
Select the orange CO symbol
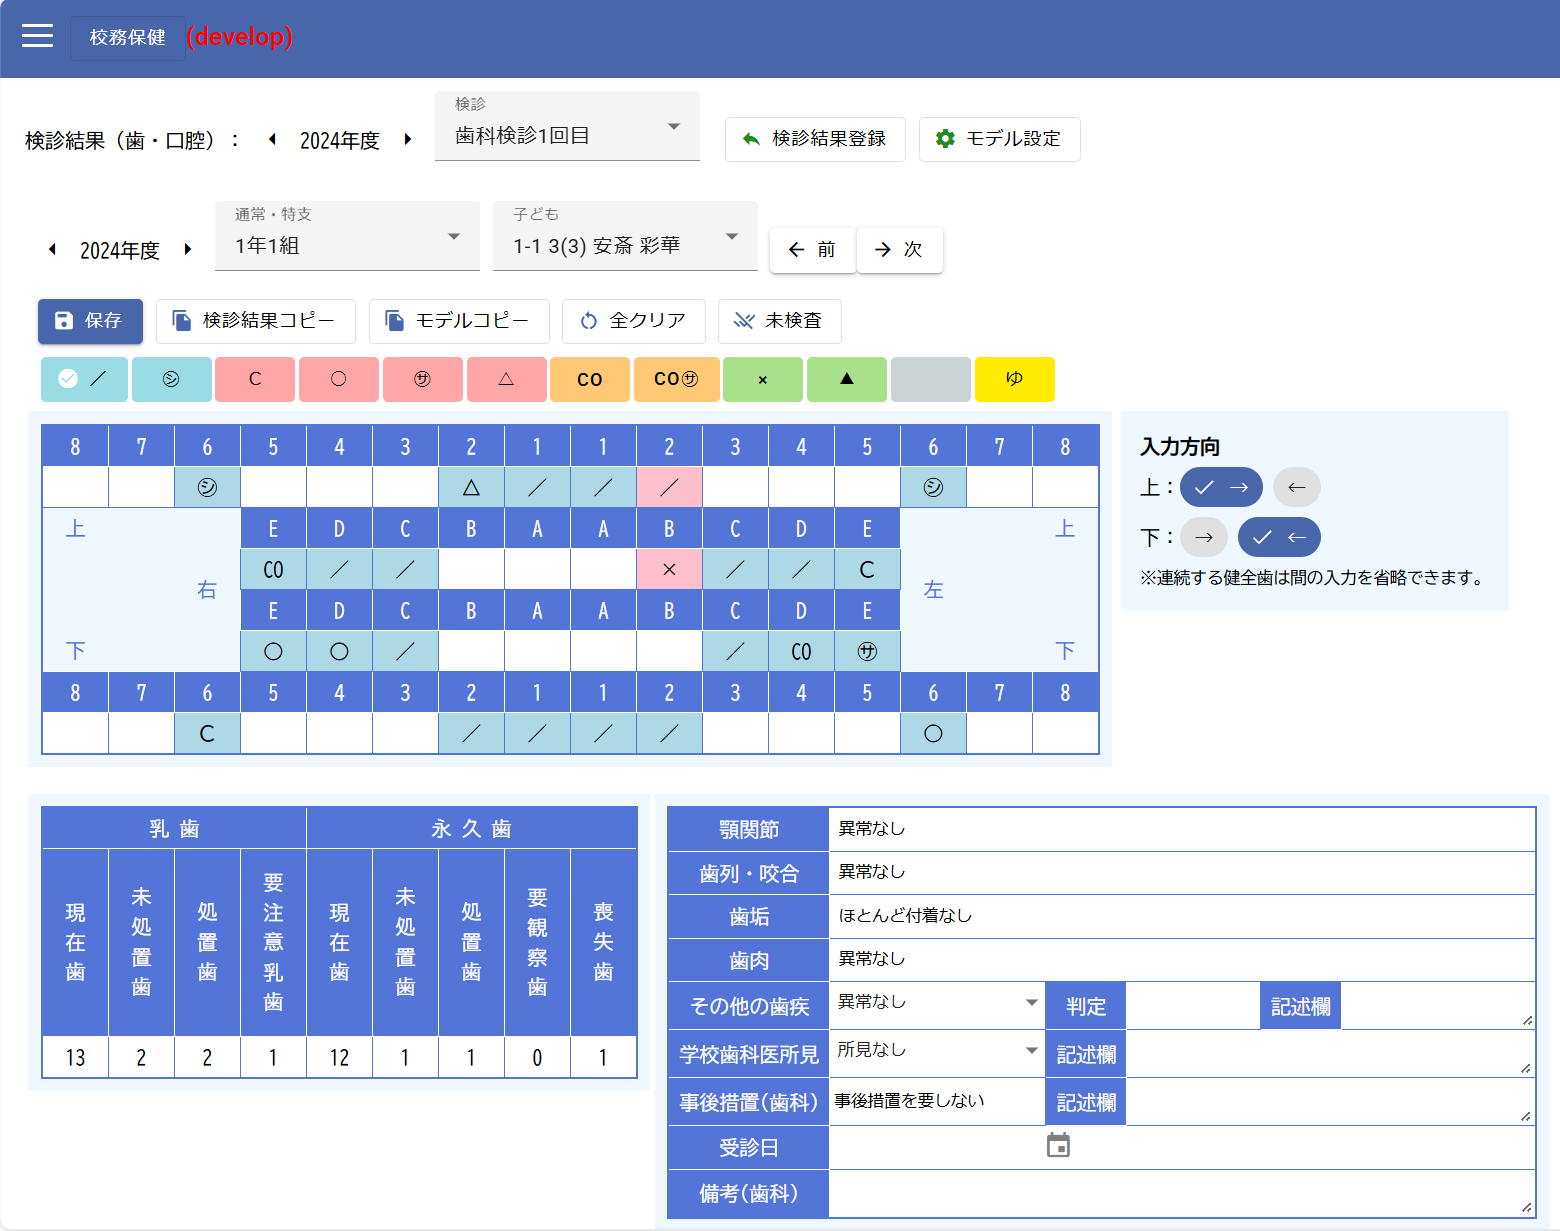[590, 379]
